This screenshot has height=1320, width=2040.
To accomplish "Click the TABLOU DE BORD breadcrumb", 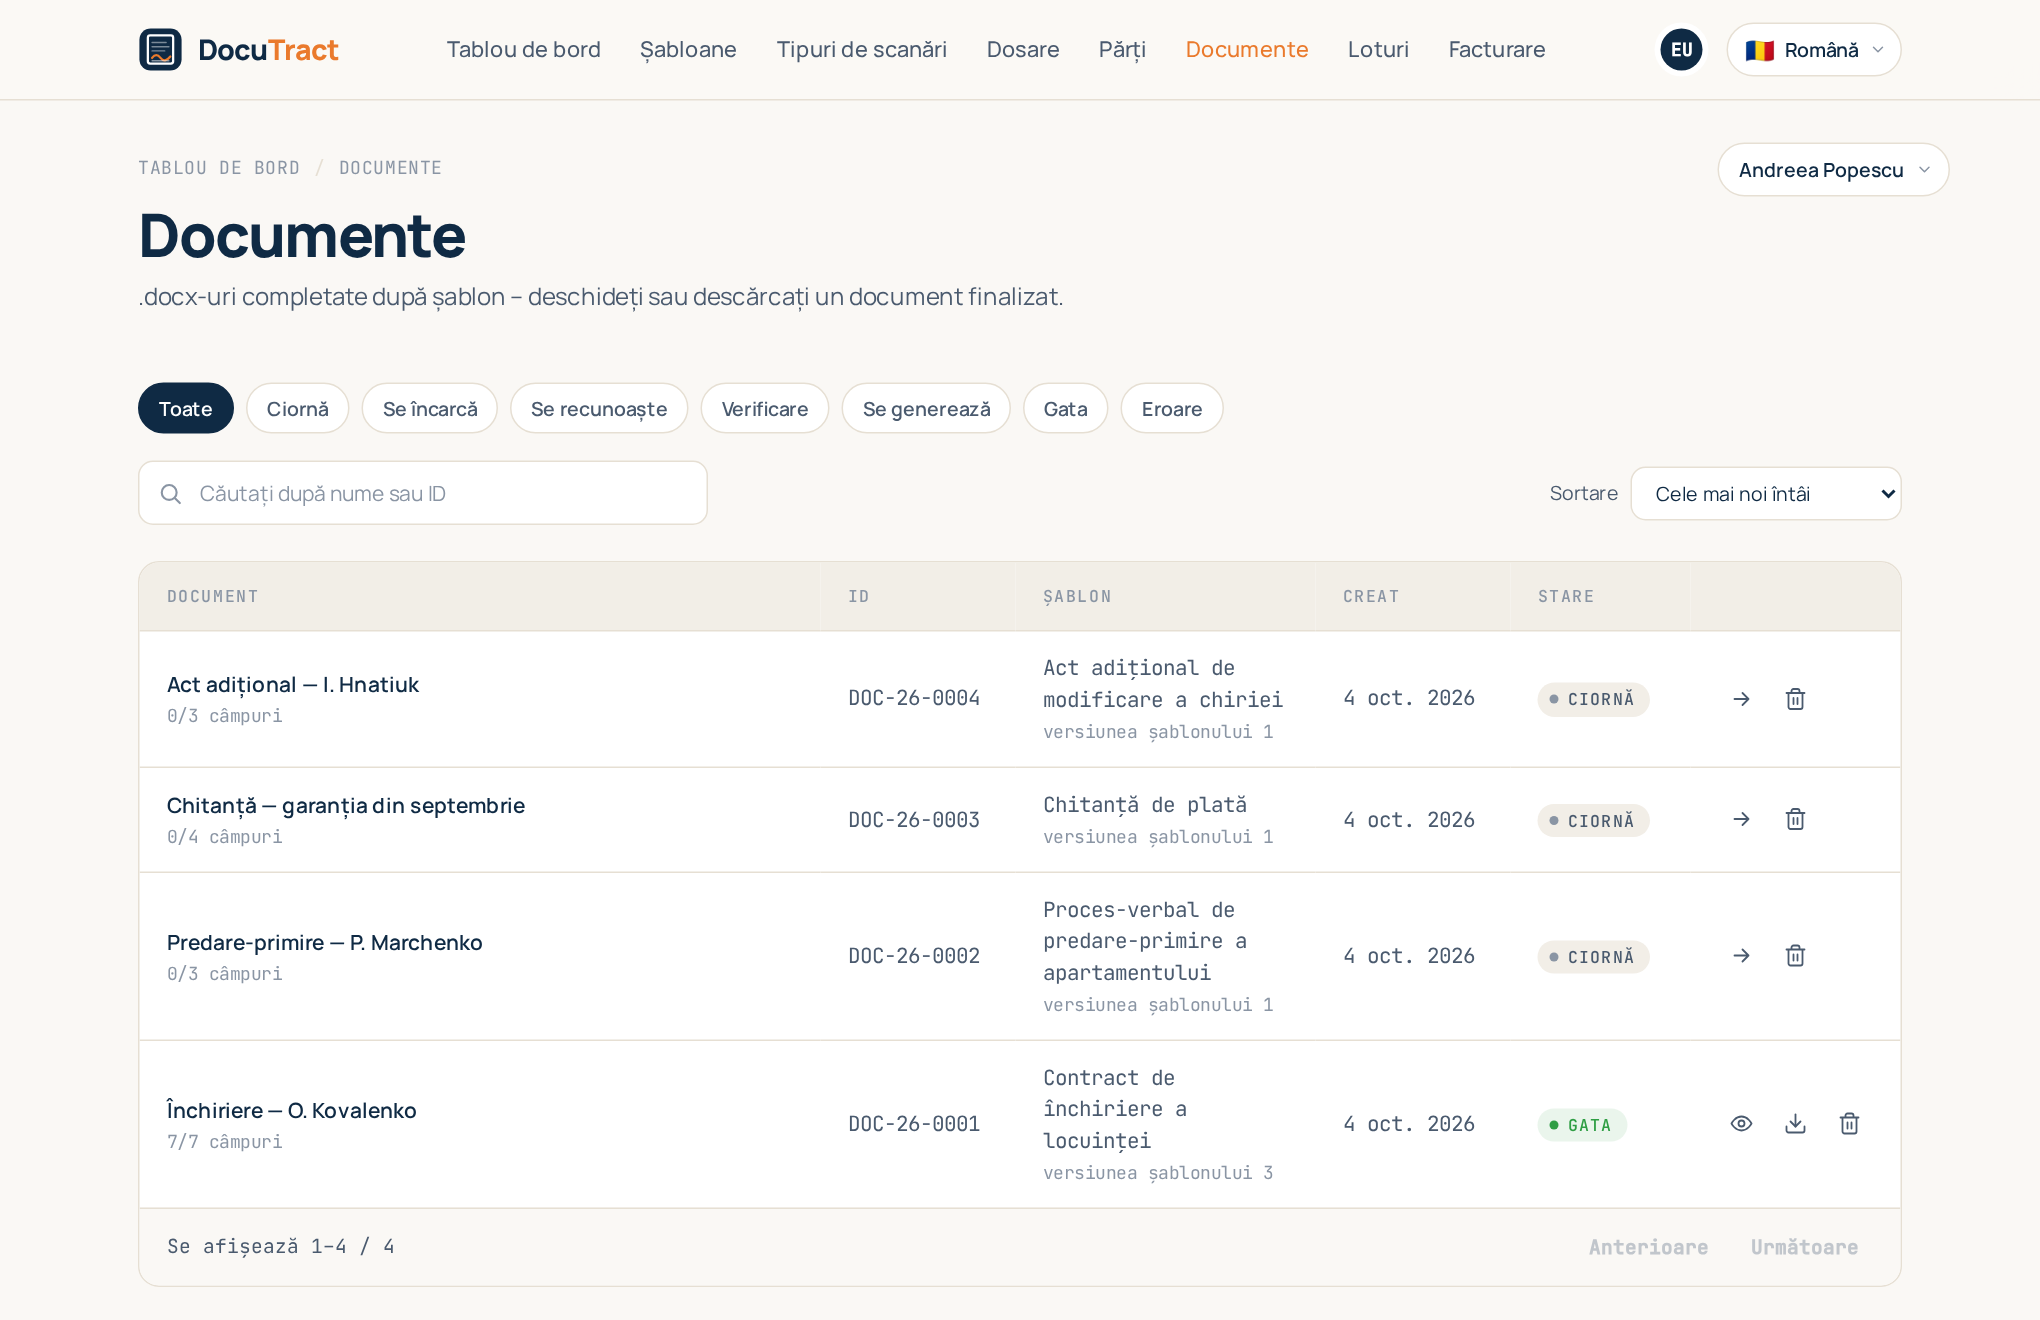I will (x=219, y=168).
